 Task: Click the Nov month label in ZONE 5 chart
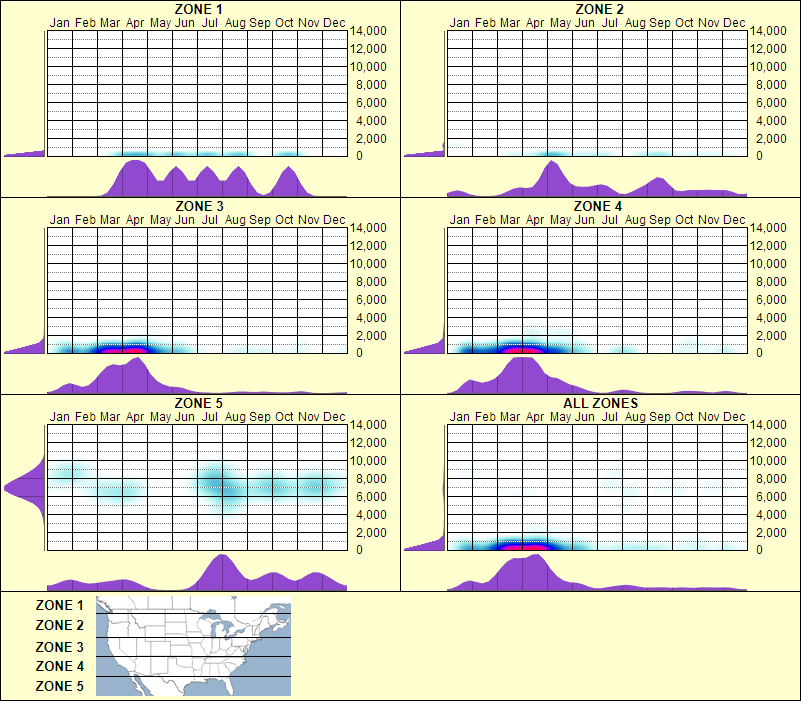309,417
